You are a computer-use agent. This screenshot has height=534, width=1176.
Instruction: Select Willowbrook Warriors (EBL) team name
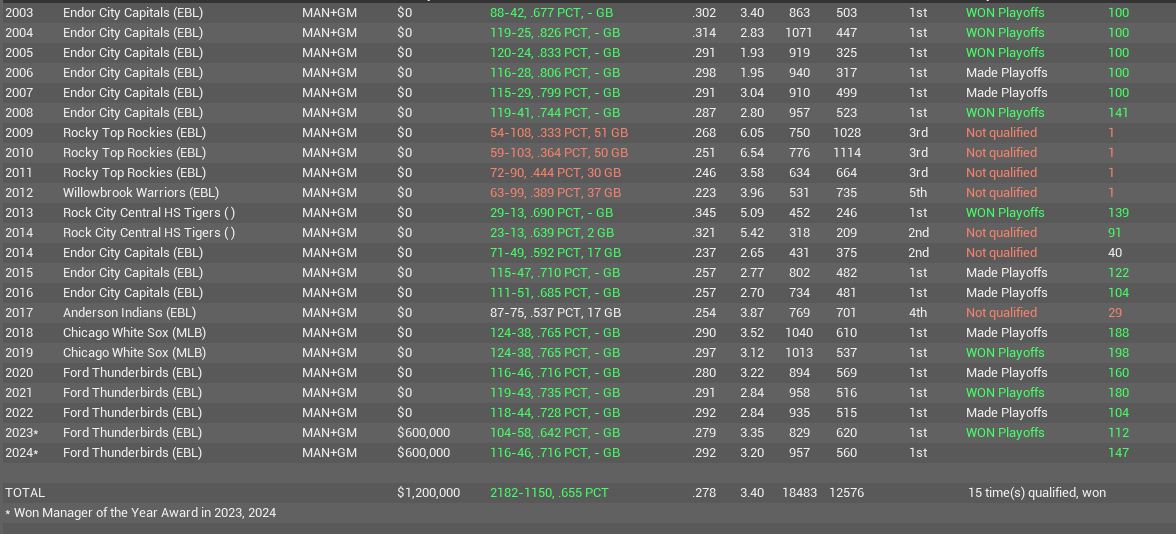pyautogui.click(x=141, y=193)
